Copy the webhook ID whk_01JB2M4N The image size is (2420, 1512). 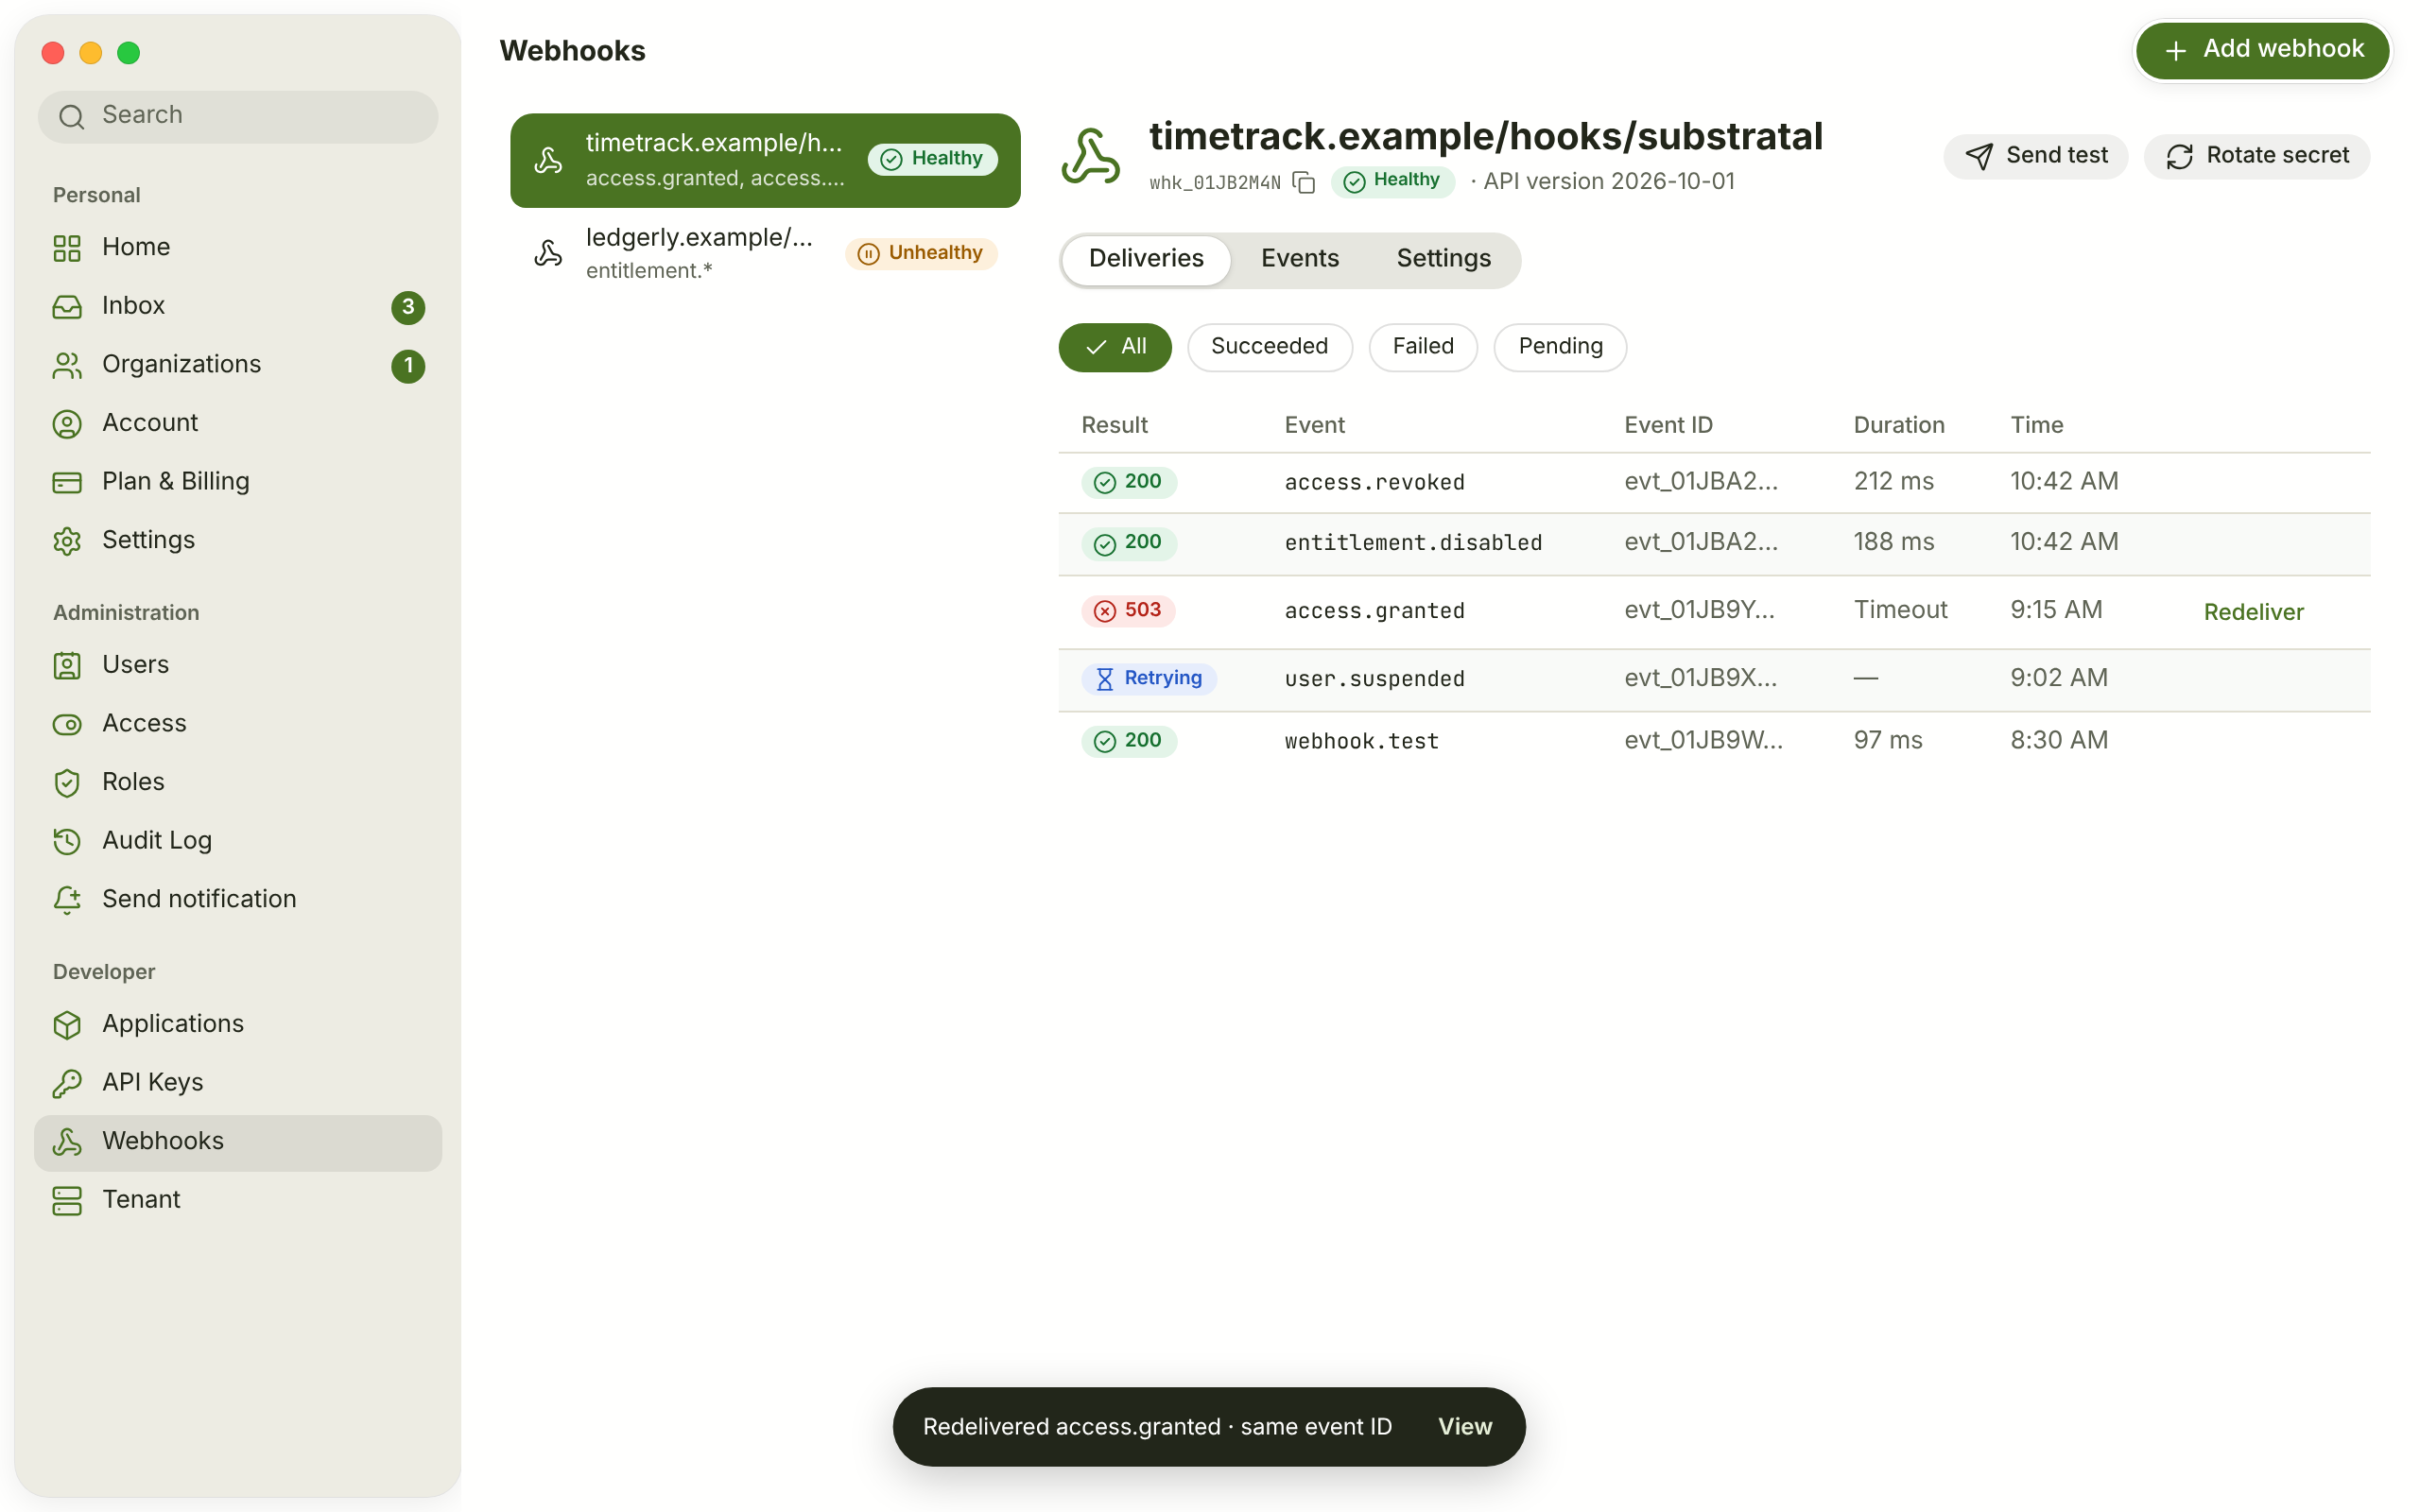[1303, 182]
